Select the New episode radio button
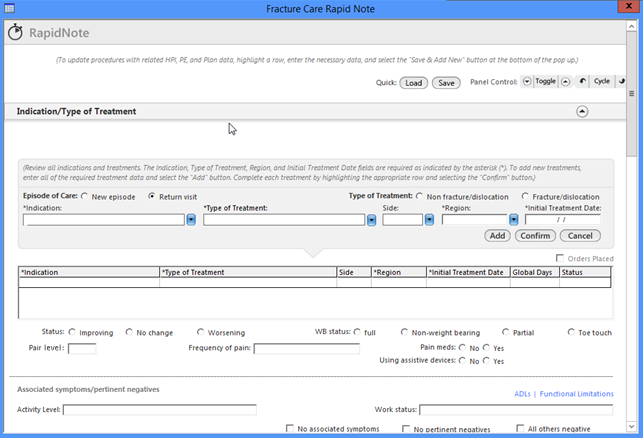This screenshot has width=643, height=438. (84, 196)
